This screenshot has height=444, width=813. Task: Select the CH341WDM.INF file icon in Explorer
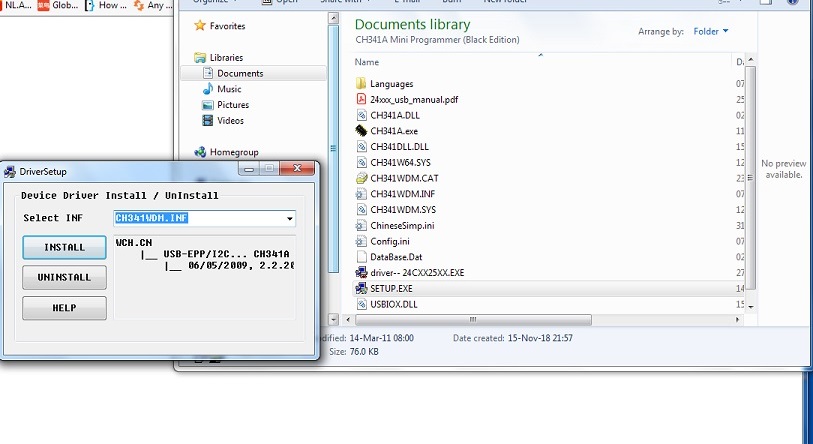[361, 194]
